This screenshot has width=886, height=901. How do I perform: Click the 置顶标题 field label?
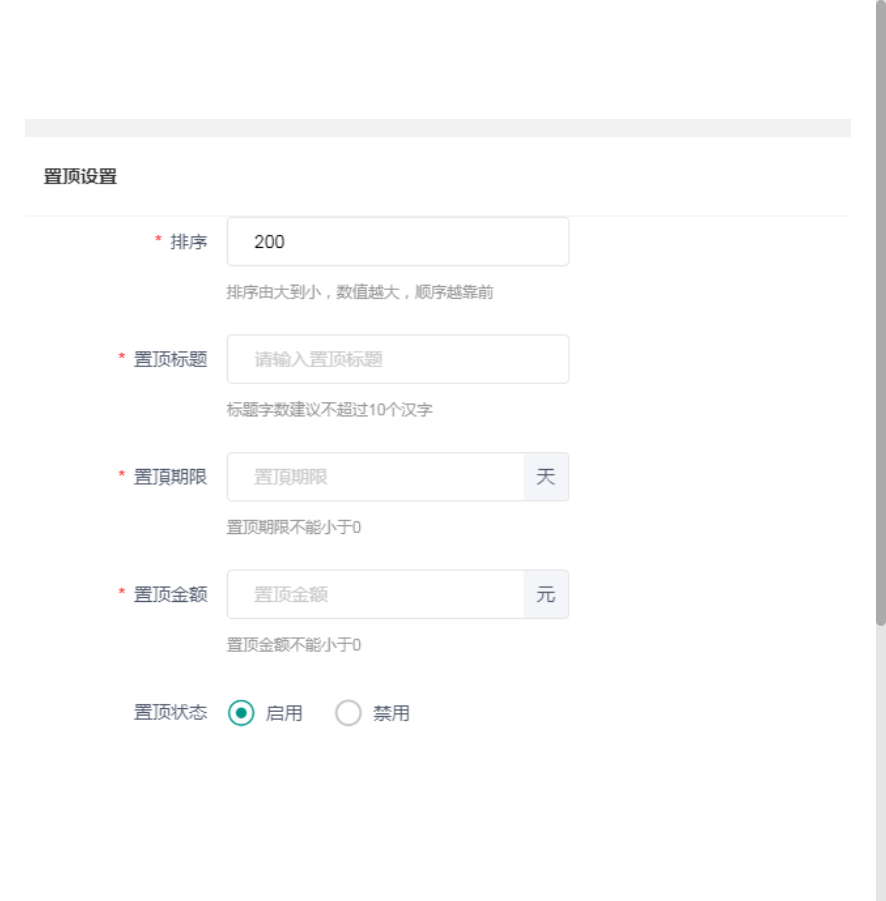(x=170, y=359)
